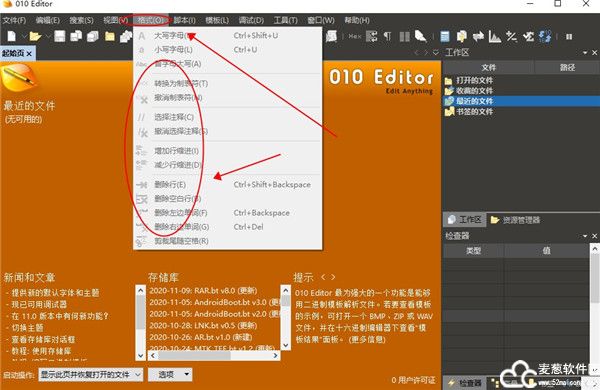
Task: Click the column mode icon
Action: (404, 36)
